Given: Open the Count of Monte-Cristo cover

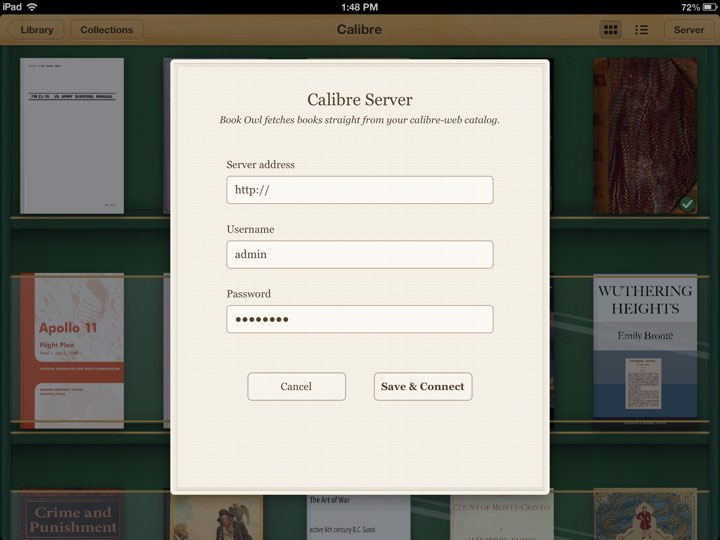Looking at the screenshot, I should (502, 517).
